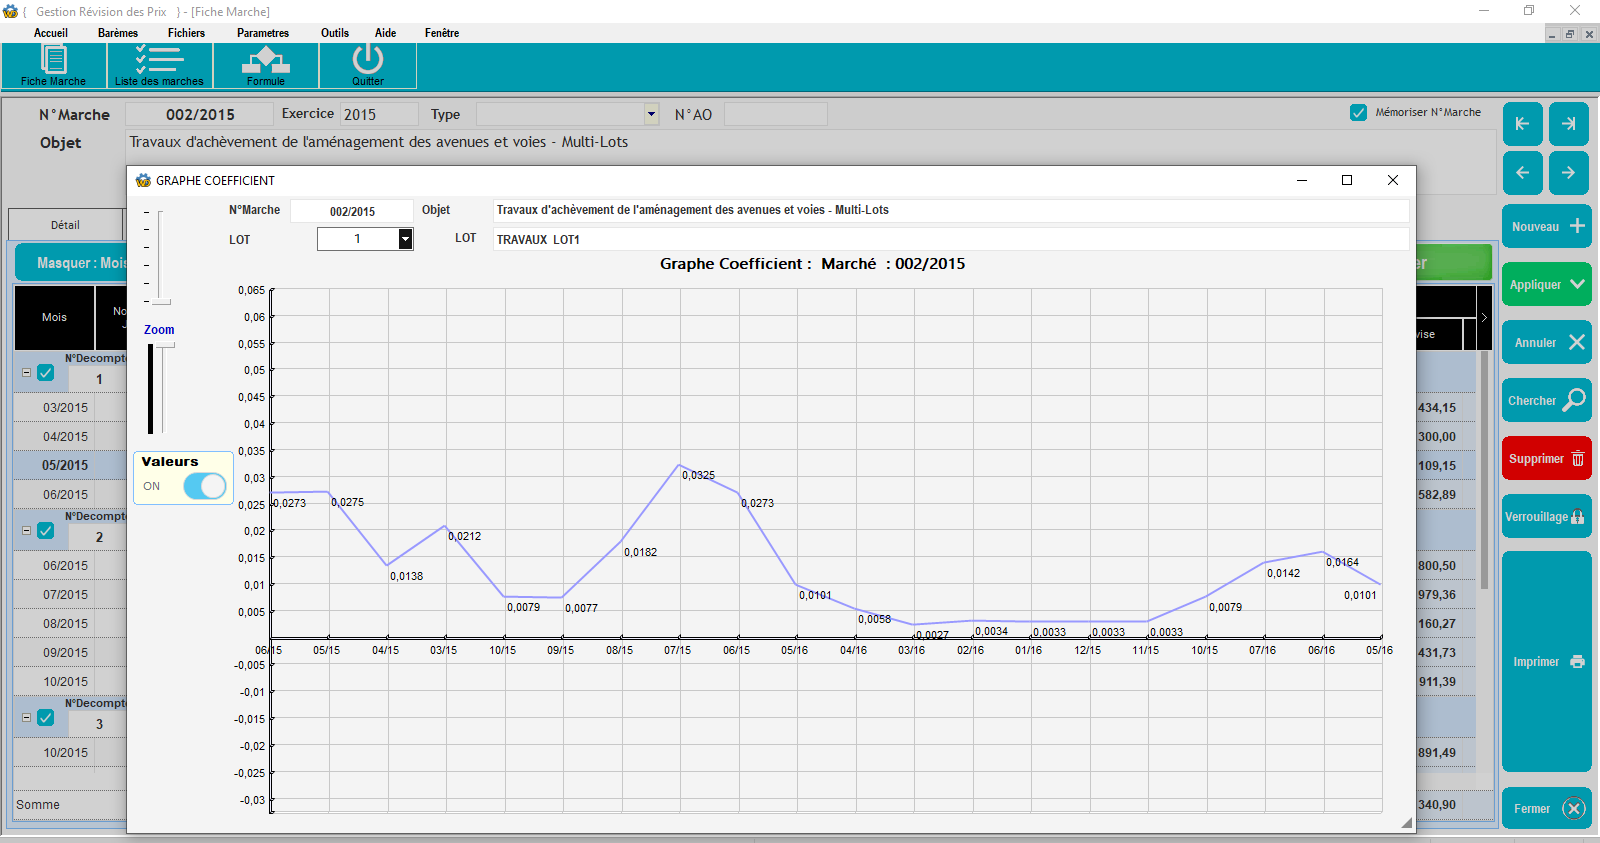This screenshot has height=843, width=1600.
Task: Collapse the Decompte 1 group
Action: click(x=27, y=373)
